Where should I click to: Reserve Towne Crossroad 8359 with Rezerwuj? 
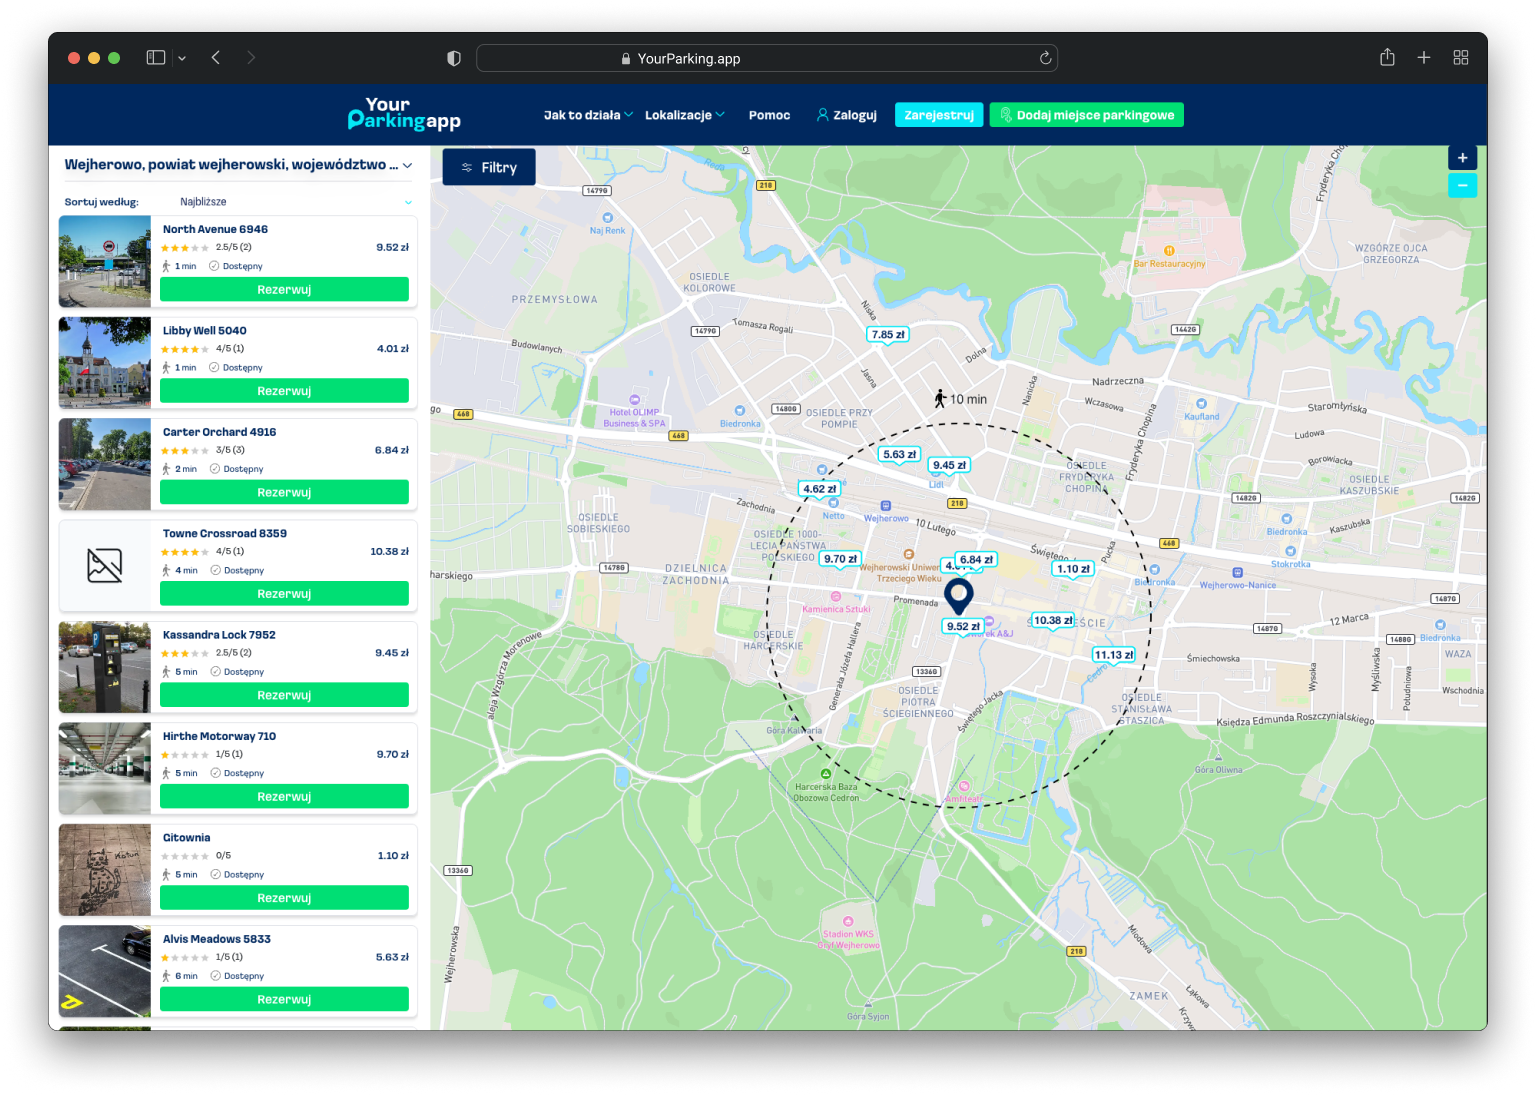[284, 594]
